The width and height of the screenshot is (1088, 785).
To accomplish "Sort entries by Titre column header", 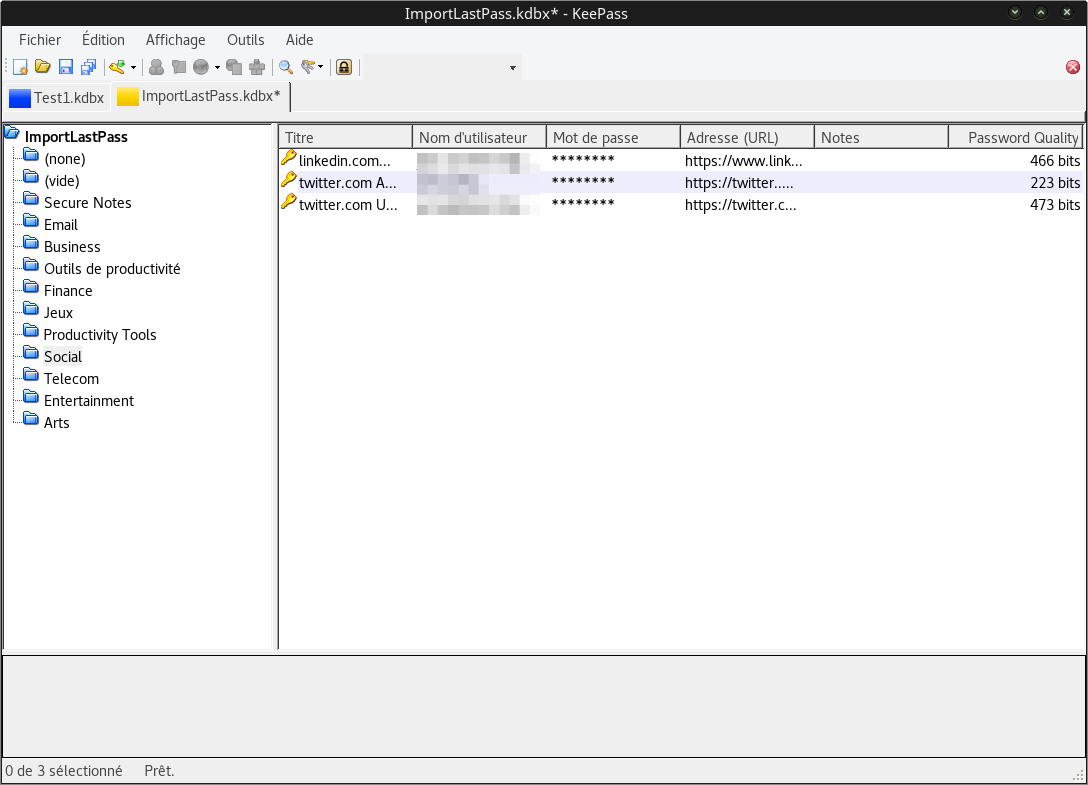I will pos(346,137).
